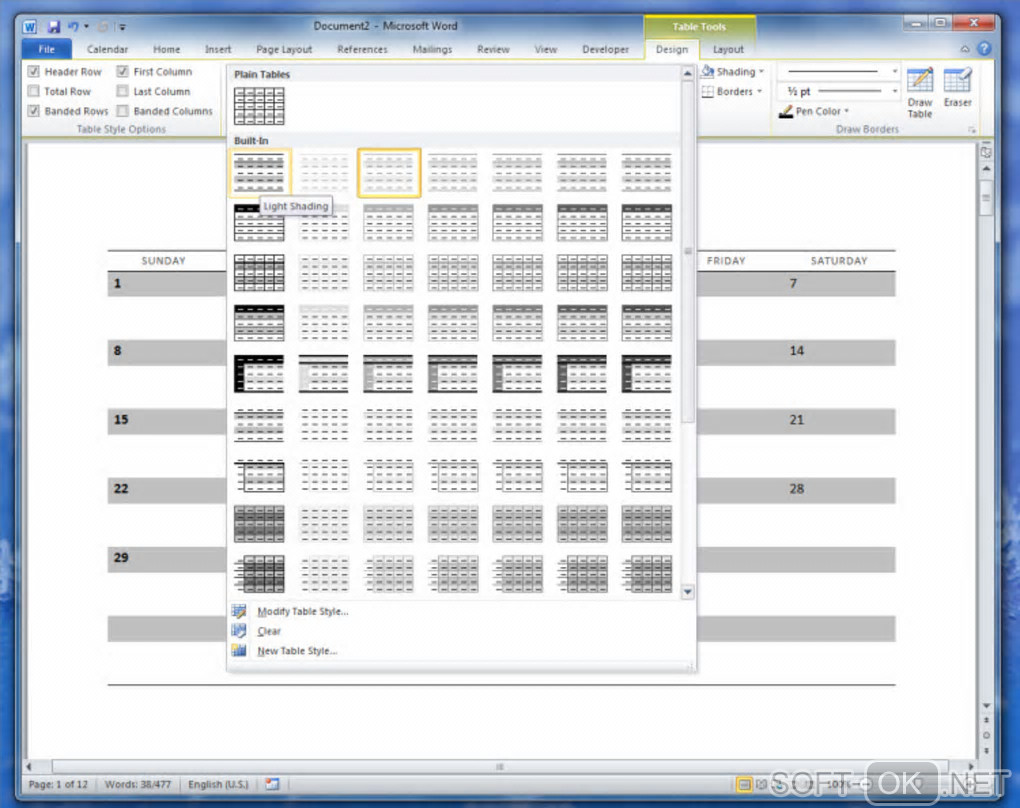The height and width of the screenshot is (808, 1020).
Task: Expand the Shading dropdown arrow
Action: [x=761, y=72]
